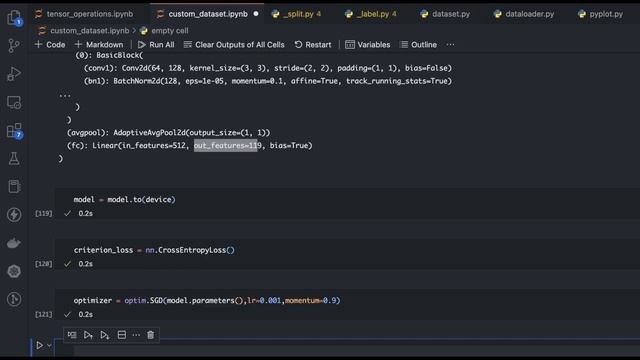This screenshot has height=360, width=640.
Task: Click execution count [120]
Action: coord(44,264)
